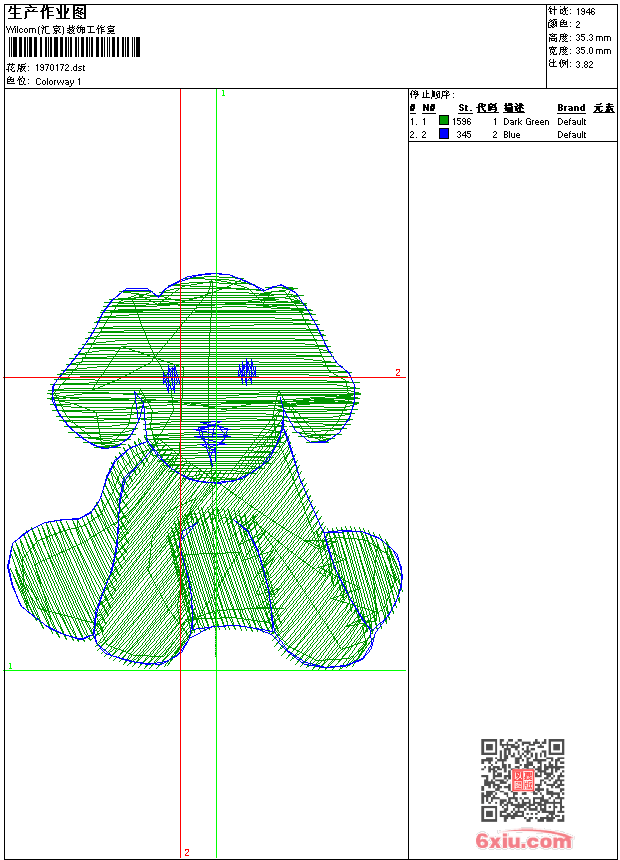Select the right blue-stitched eye of the dog

pyautogui.click(x=247, y=373)
